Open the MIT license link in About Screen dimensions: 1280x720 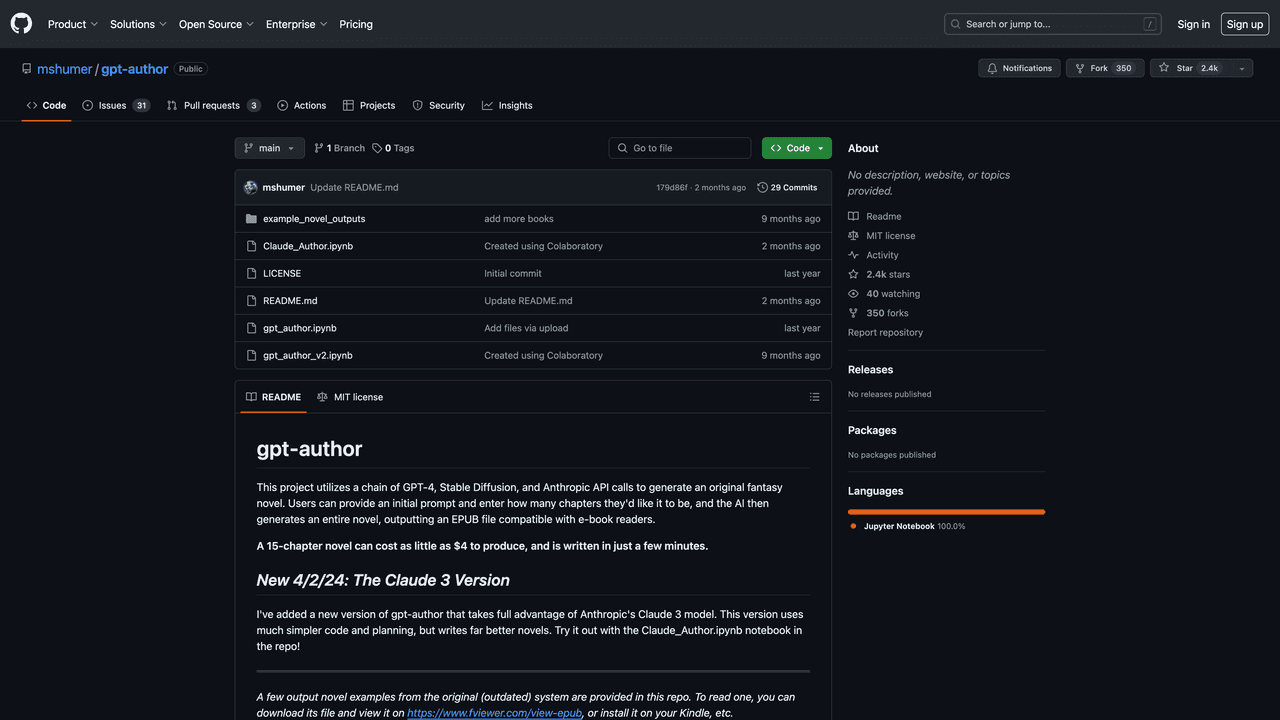point(882,236)
